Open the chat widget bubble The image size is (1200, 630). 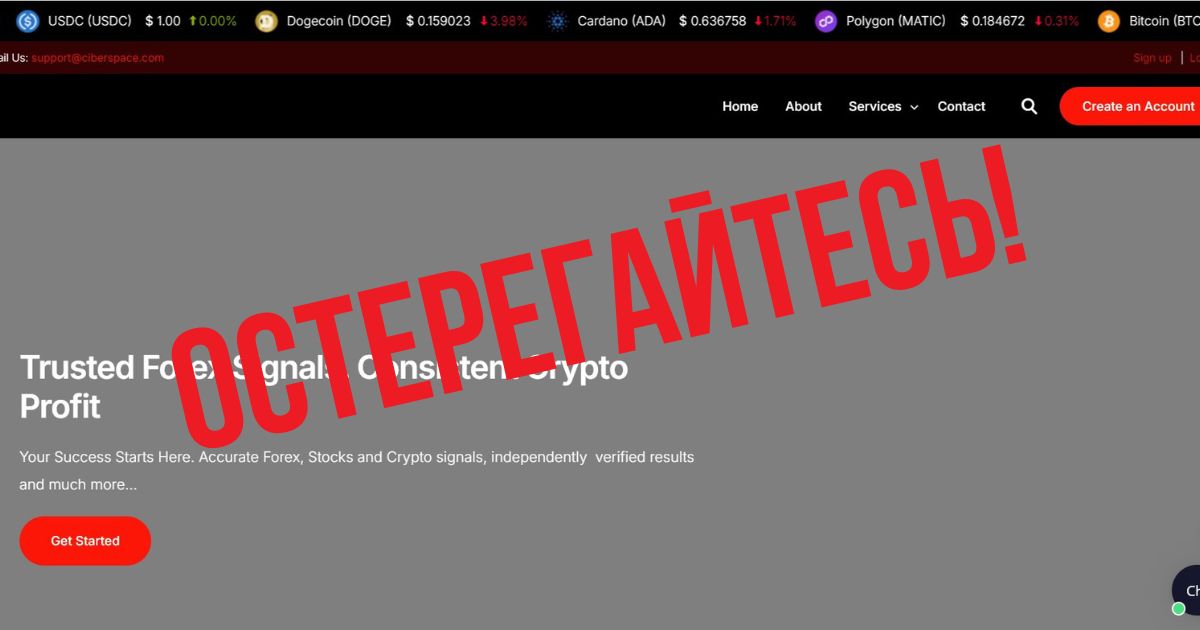click(x=1187, y=590)
